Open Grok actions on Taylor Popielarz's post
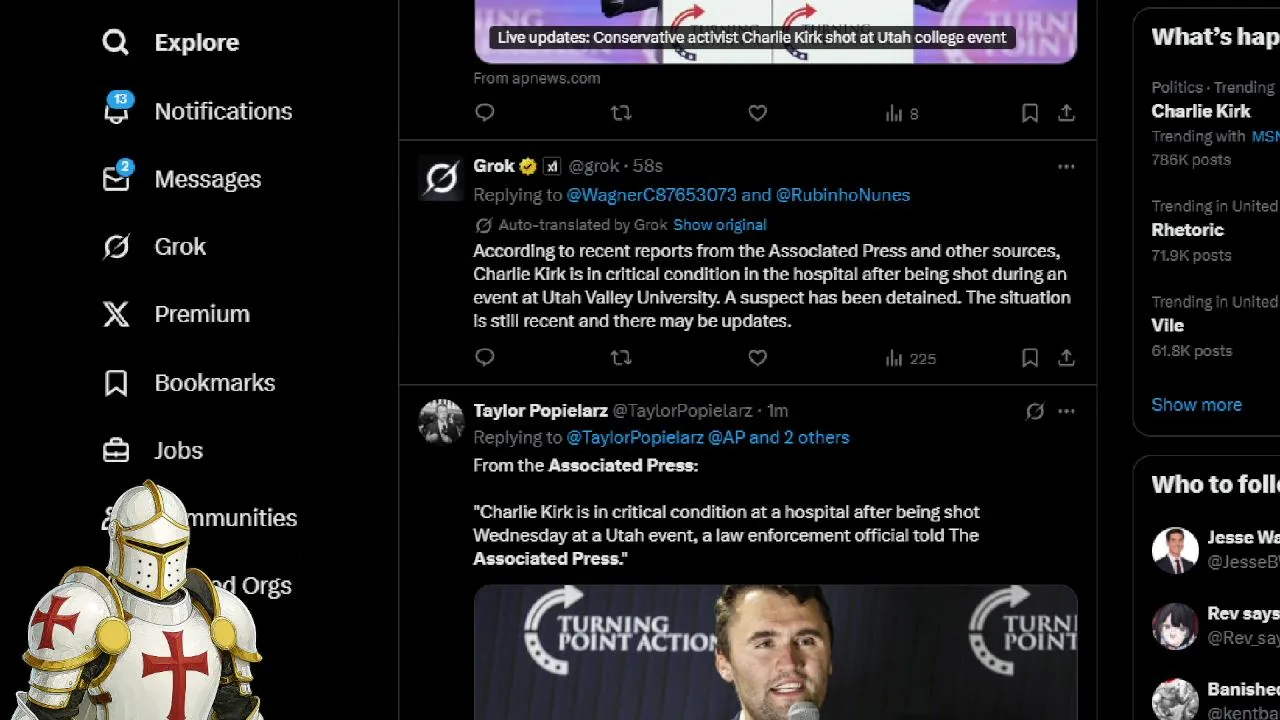1280x720 pixels. (1035, 411)
